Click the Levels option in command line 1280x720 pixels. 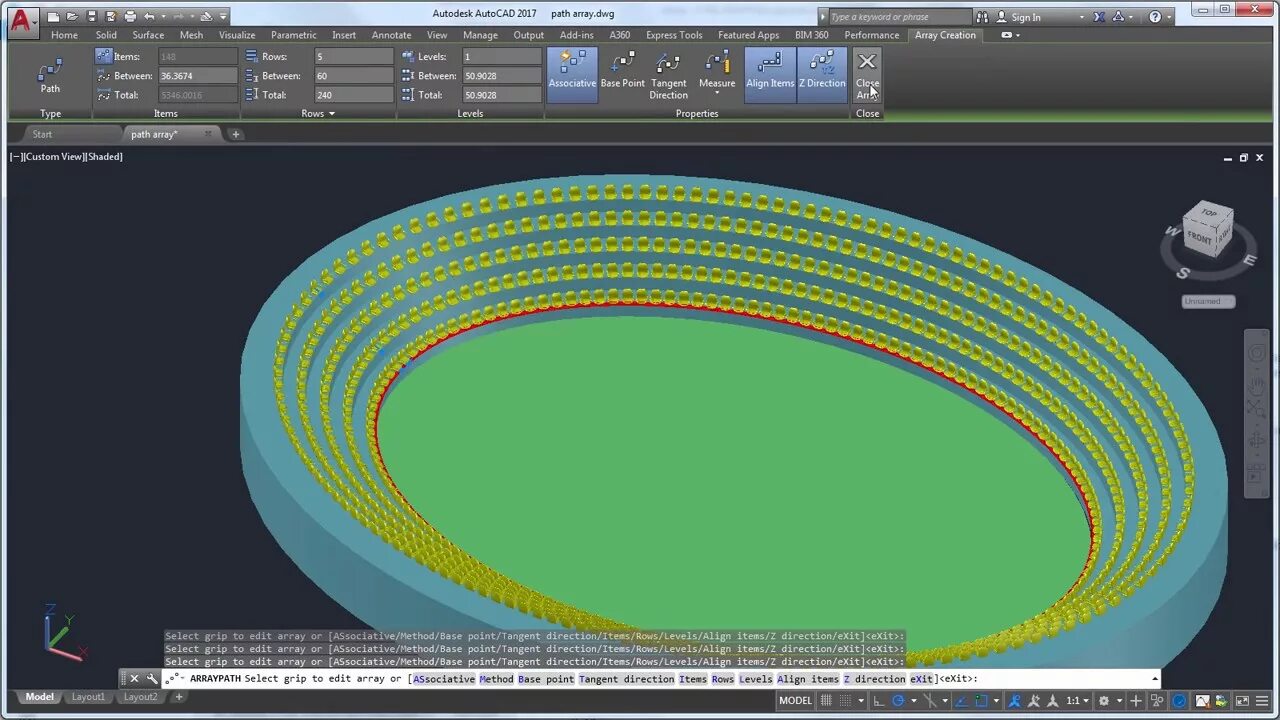click(756, 679)
